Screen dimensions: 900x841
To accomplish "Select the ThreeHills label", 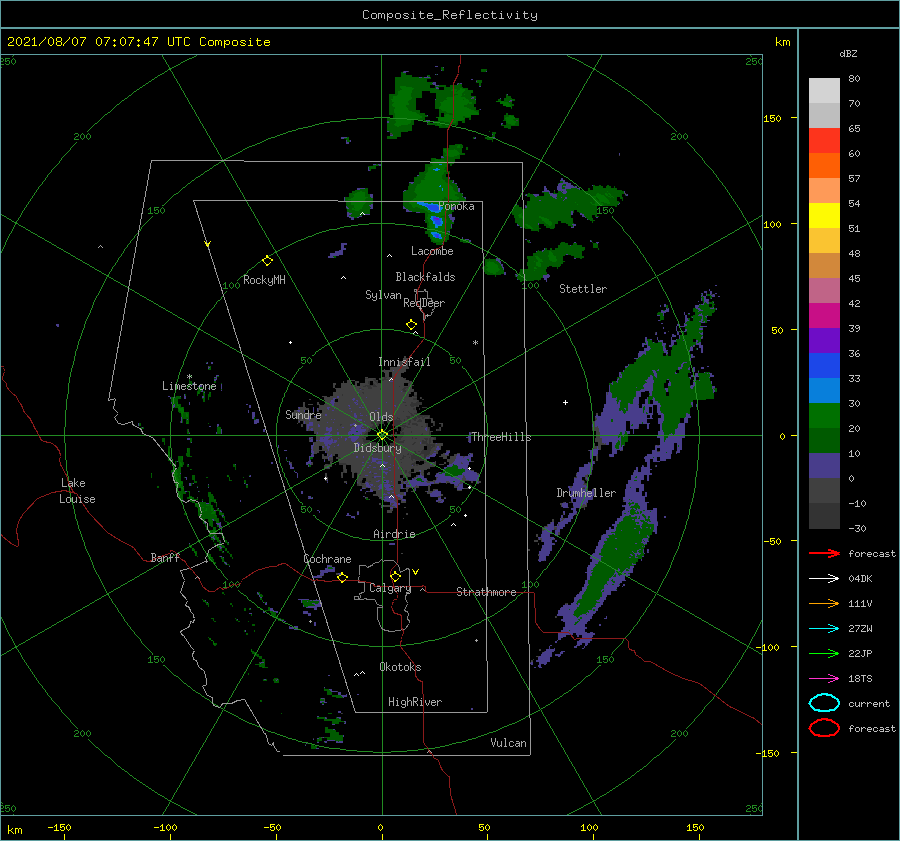I will tap(501, 437).
